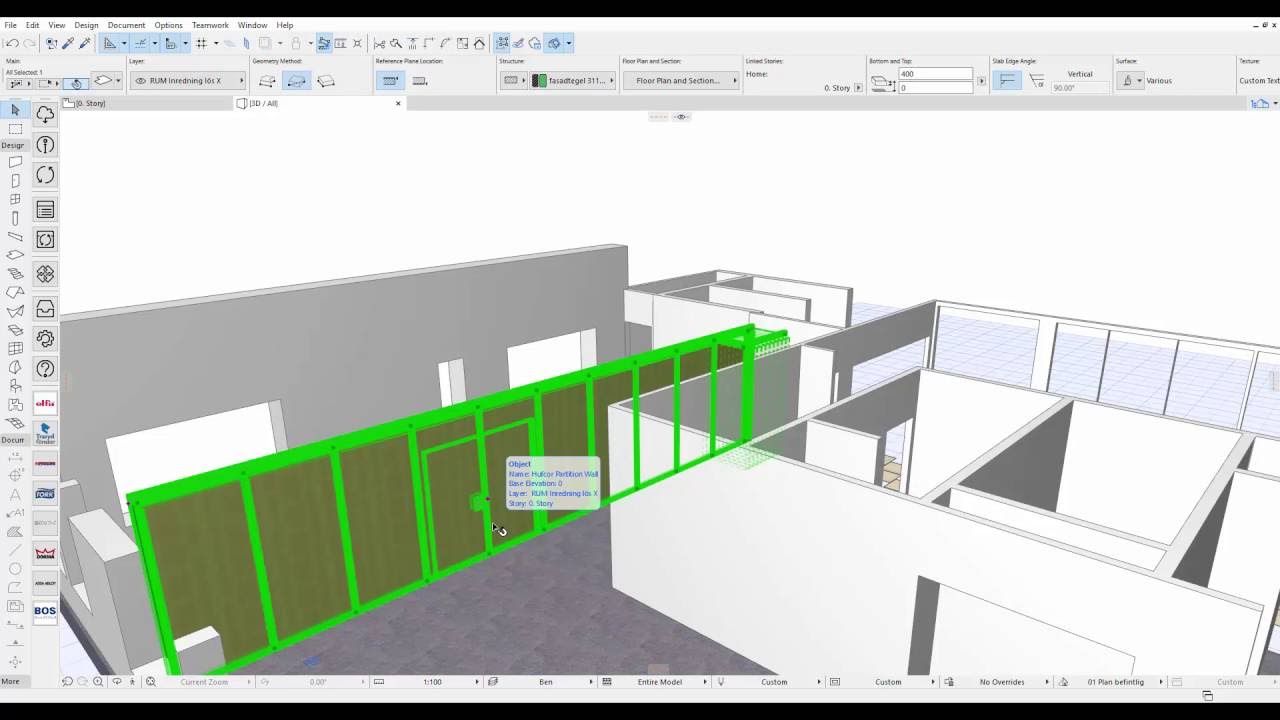Click the circular rotate arrows icon in the palette

click(x=45, y=175)
